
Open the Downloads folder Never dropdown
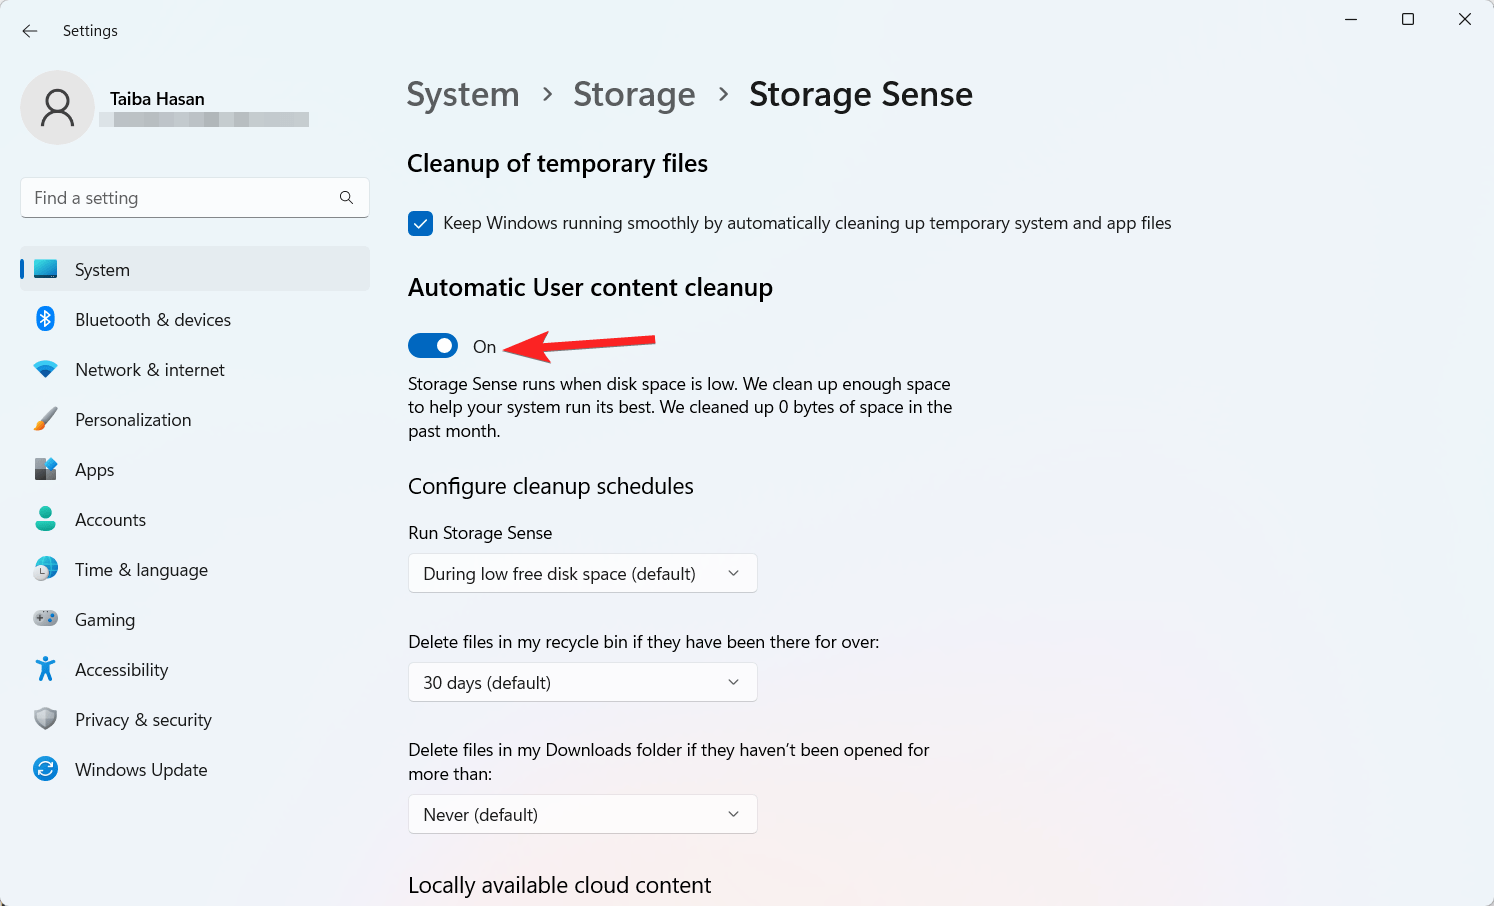click(582, 814)
